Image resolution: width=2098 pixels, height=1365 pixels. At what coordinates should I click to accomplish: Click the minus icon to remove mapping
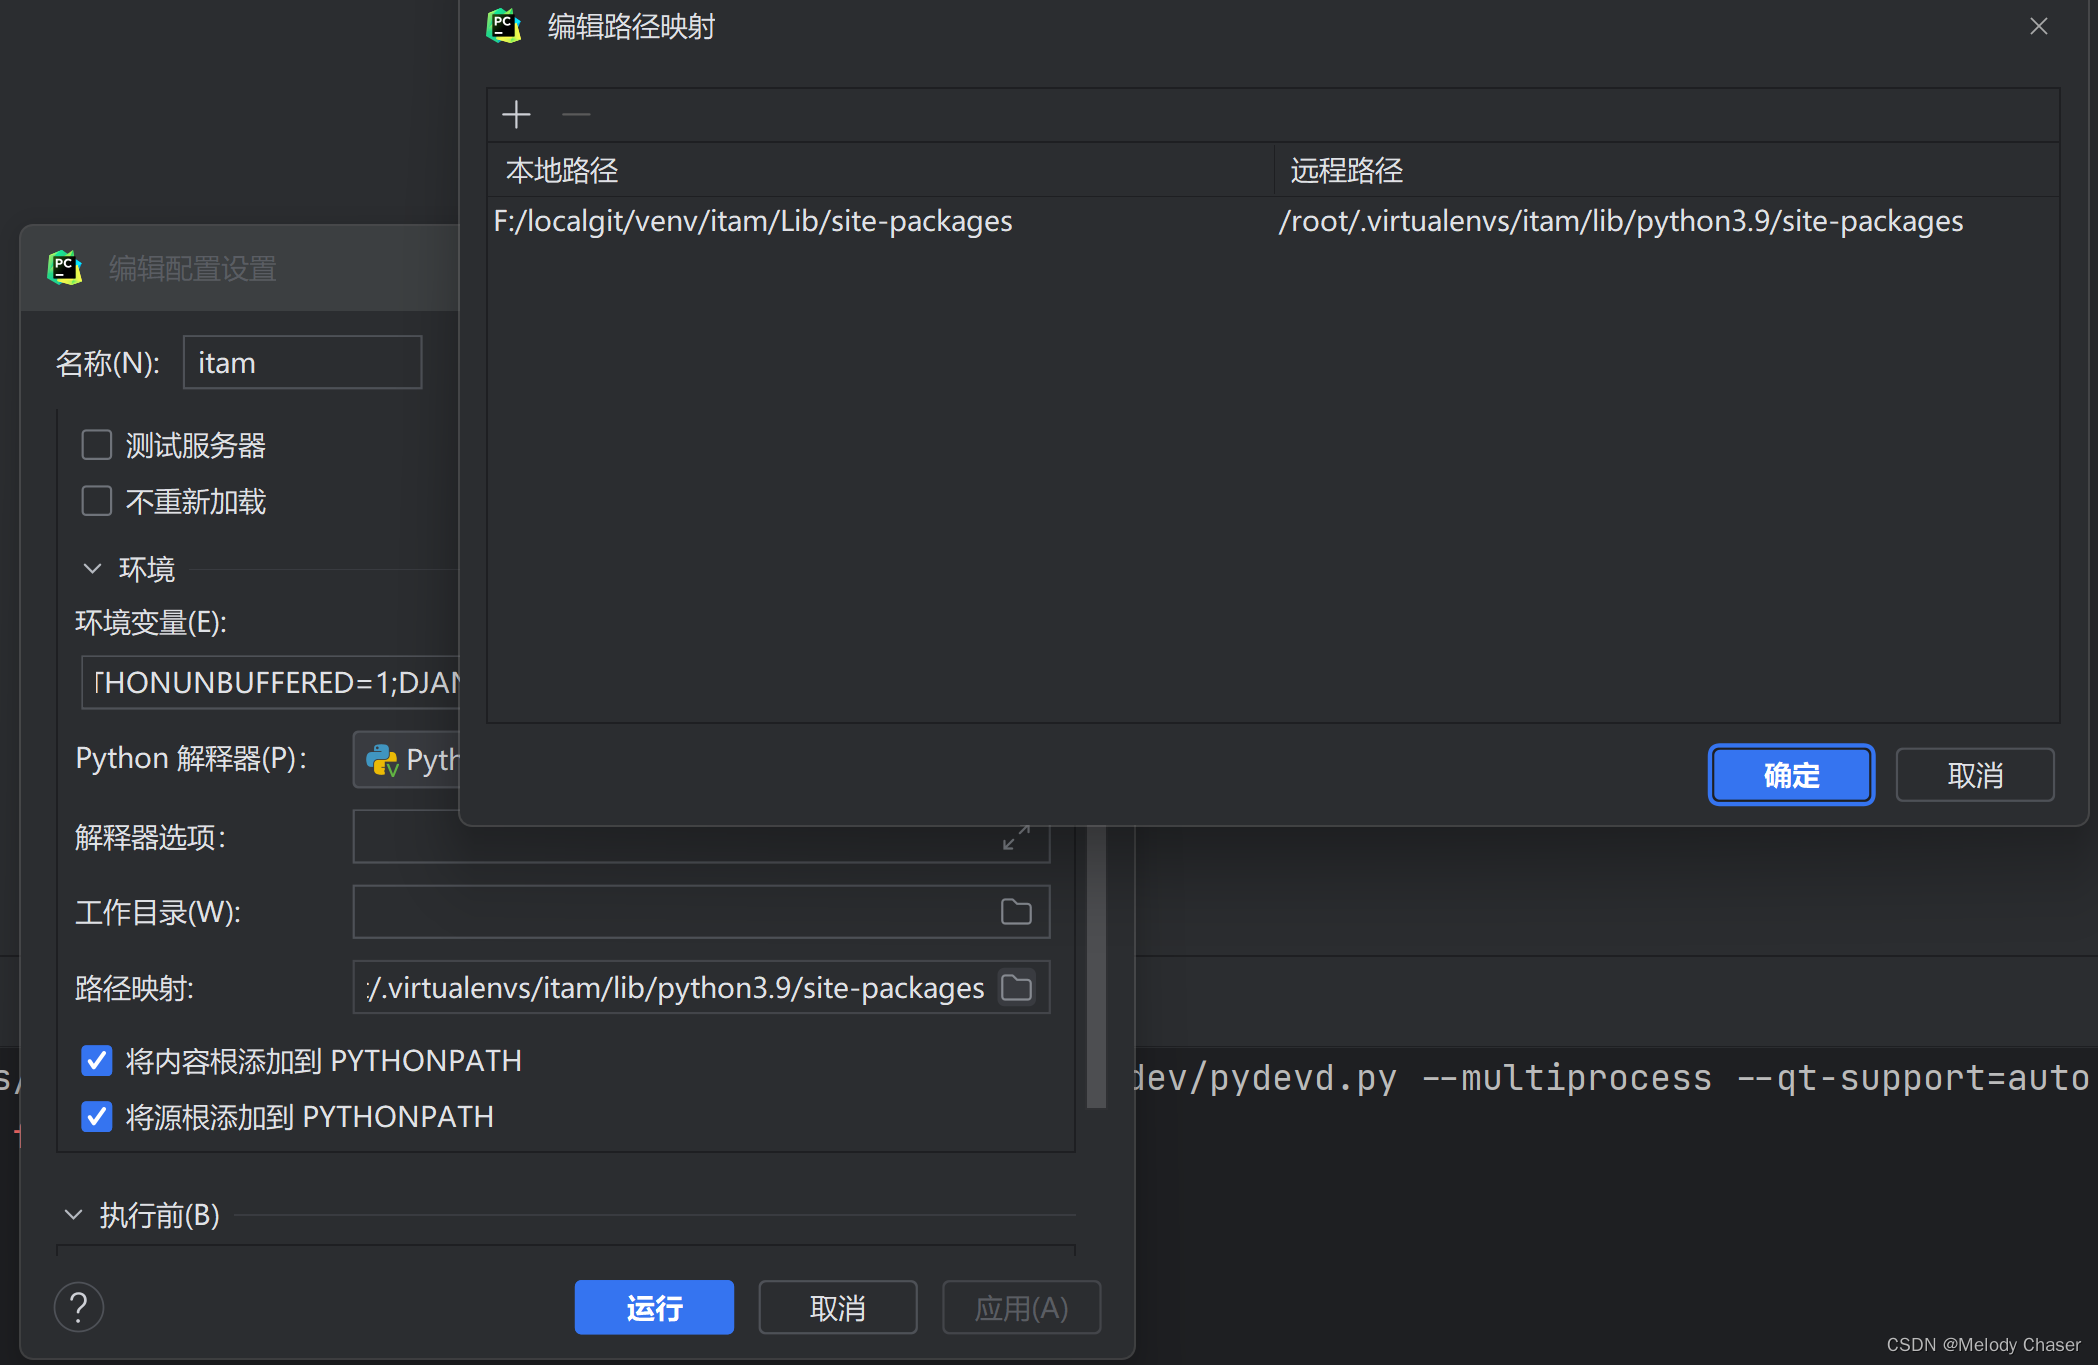576,115
